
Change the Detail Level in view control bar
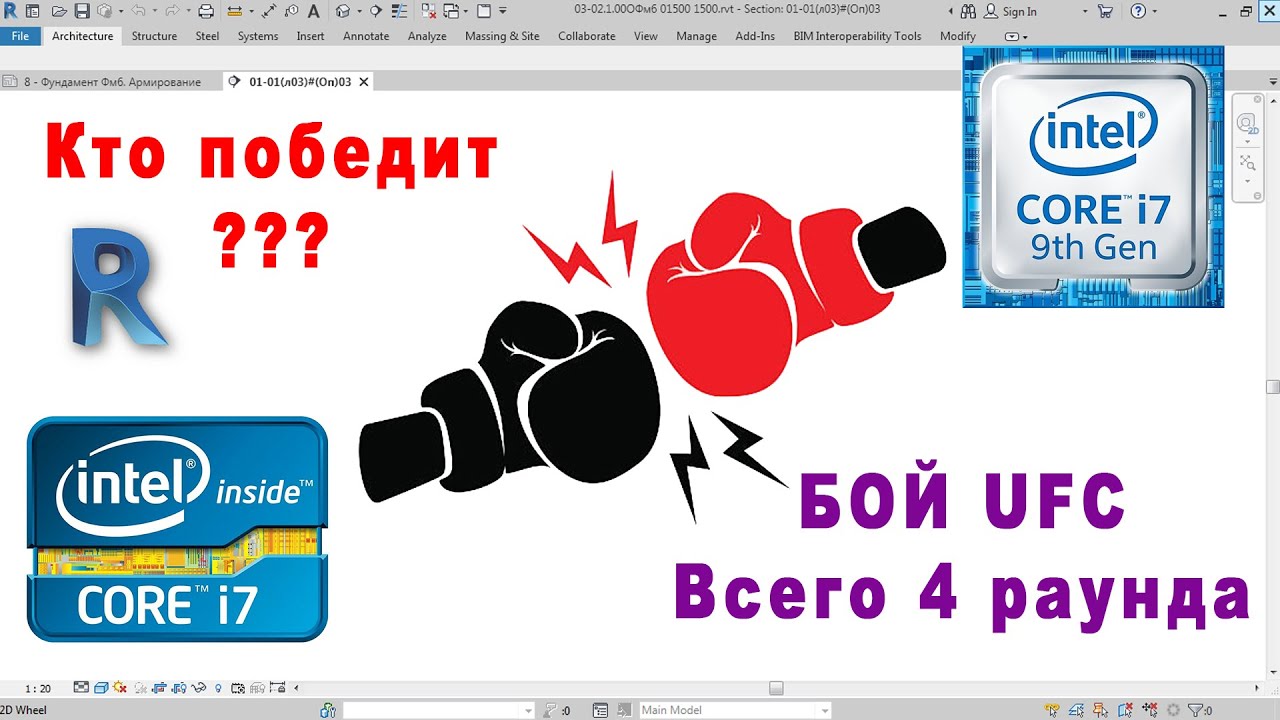(x=81, y=688)
